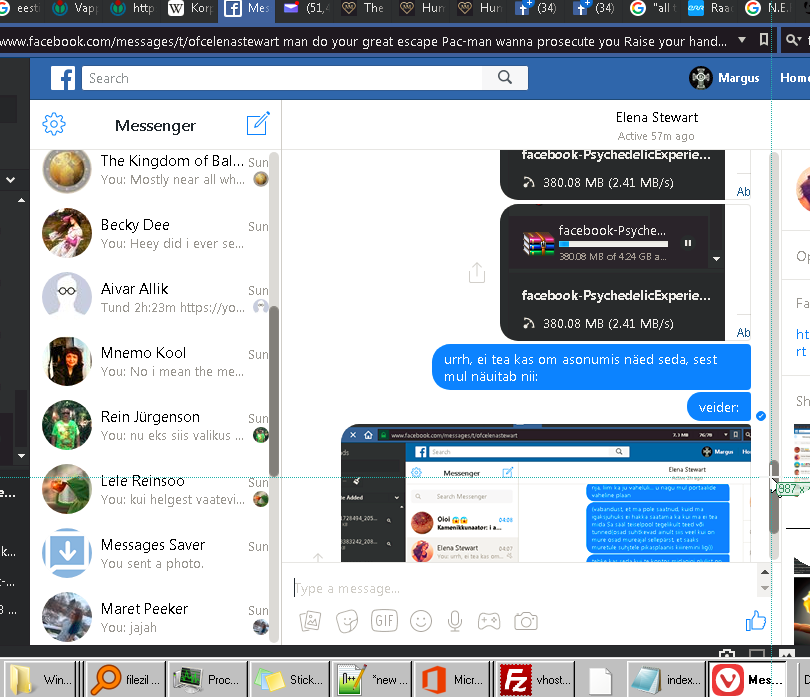Open the Lele Reinsoo conversation

coord(154,490)
